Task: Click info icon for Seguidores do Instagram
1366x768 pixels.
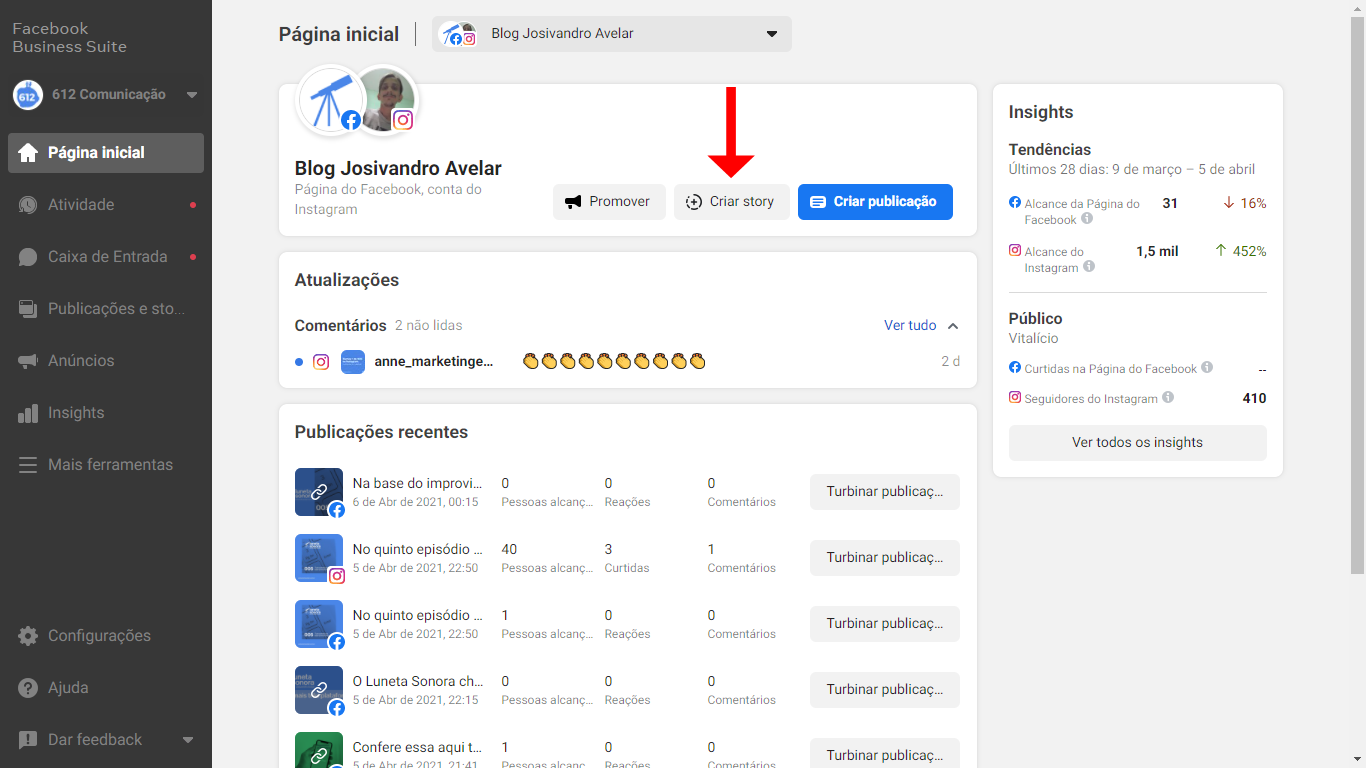Action: tap(1168, 398)
